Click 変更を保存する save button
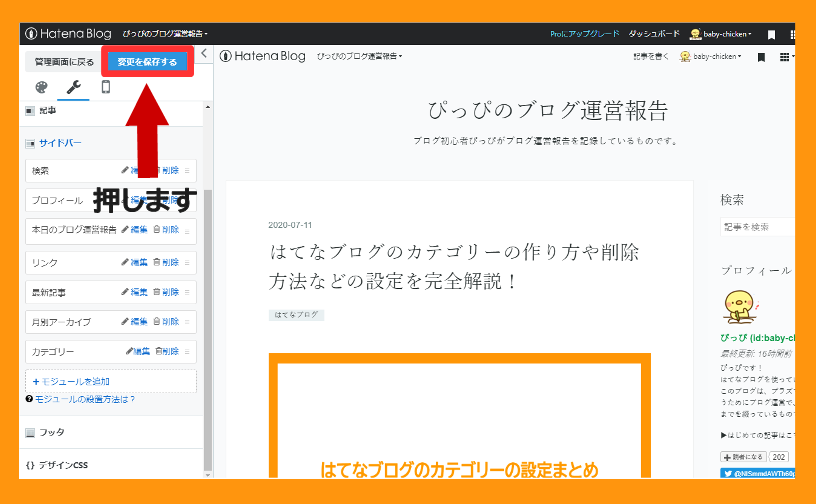Image resolution: width=816 pixels, height=504 pixels. coord(147,61)
